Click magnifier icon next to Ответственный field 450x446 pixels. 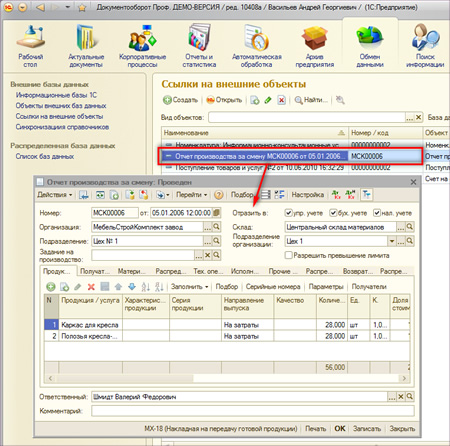coord(410,396)
